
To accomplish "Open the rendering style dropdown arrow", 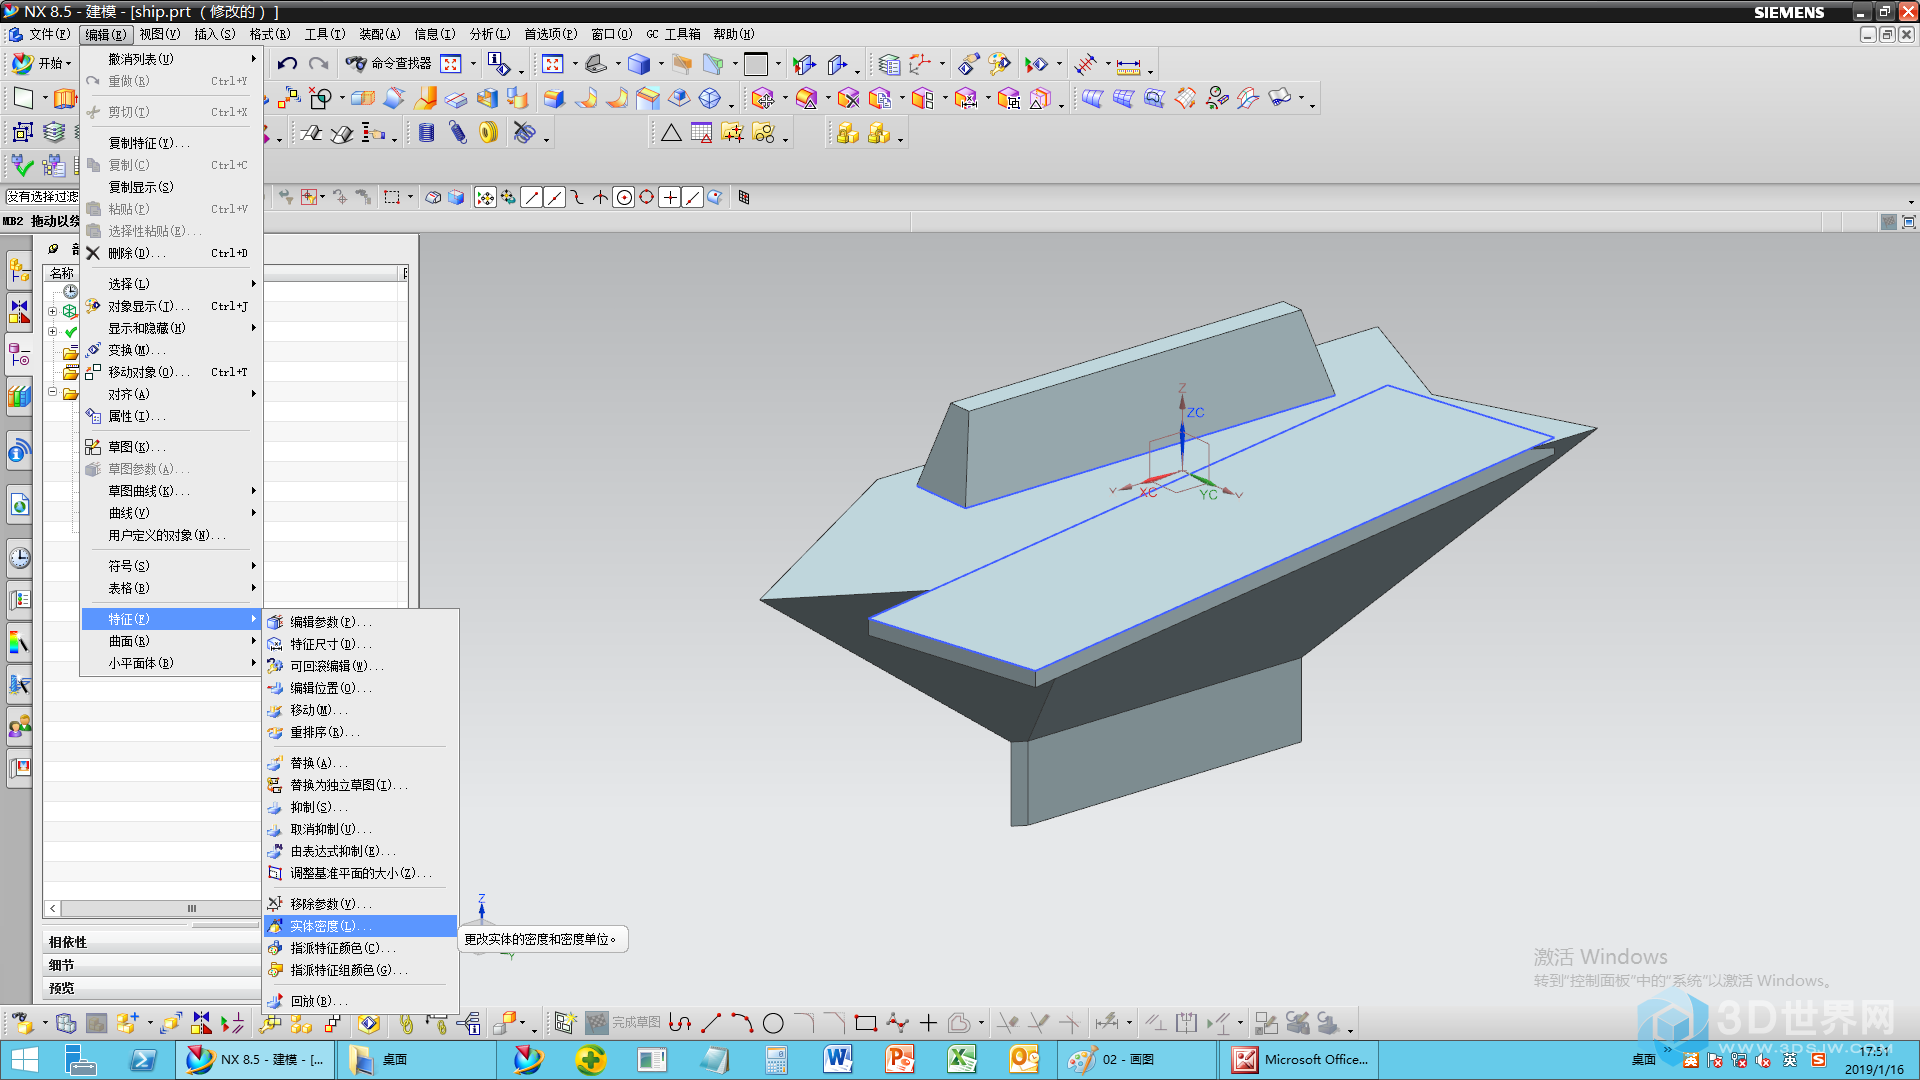I will [660, 65].
